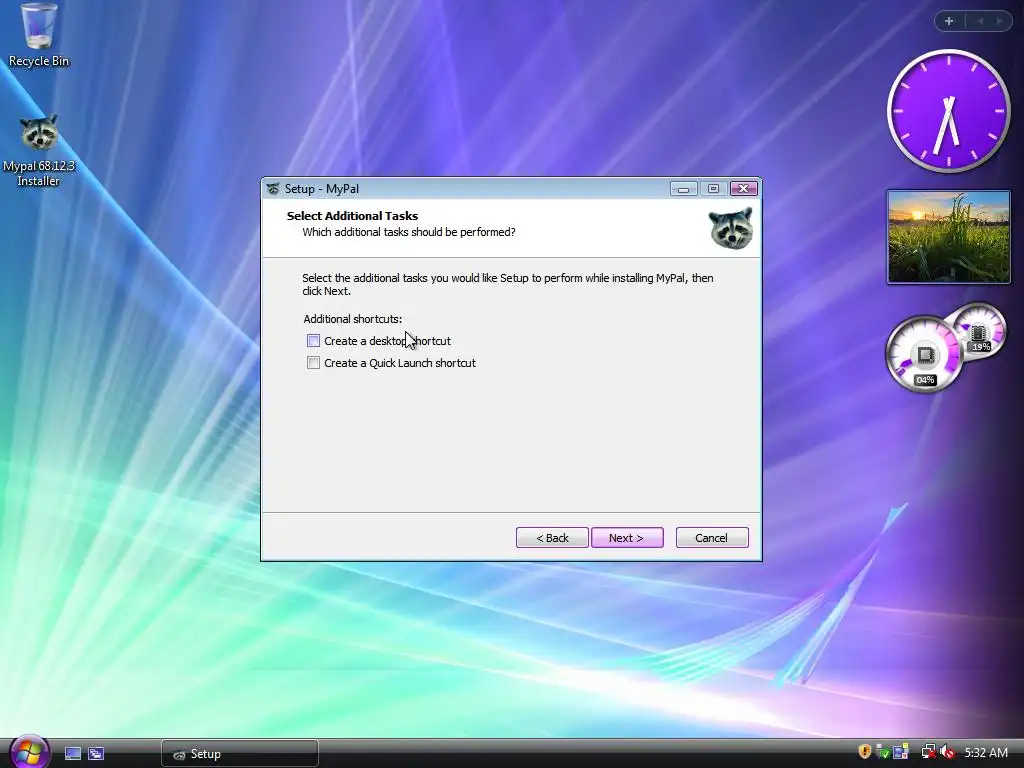Click Show Desktop in Quick Launch

73,754
